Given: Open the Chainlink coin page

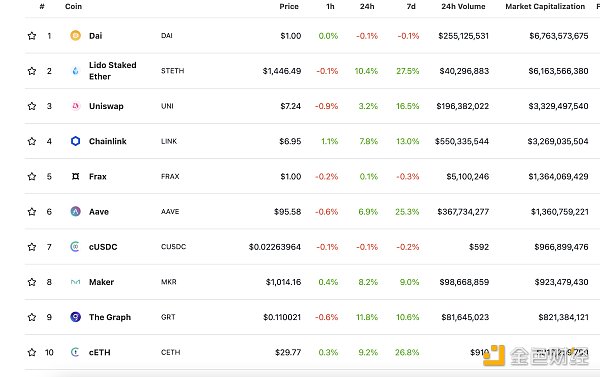Looking at the screenshot, I should coord(108,141).
